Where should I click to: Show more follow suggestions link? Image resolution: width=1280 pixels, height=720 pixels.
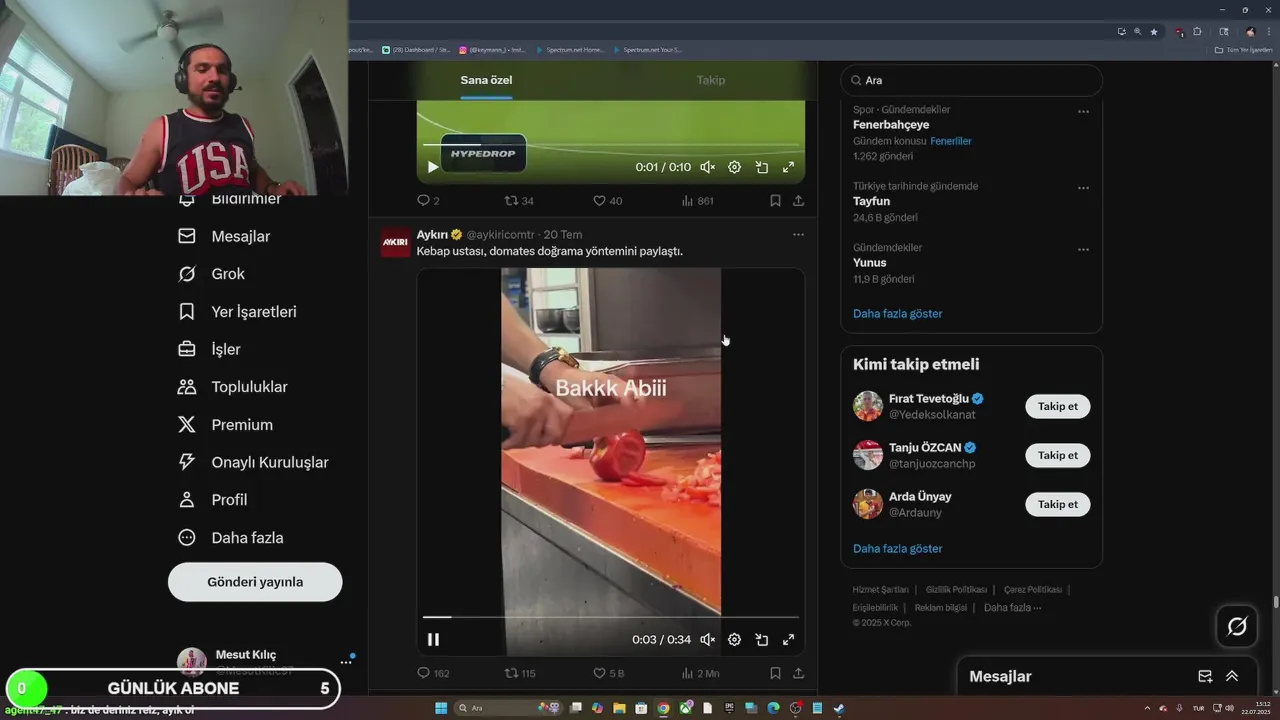[x=898, y=549]
